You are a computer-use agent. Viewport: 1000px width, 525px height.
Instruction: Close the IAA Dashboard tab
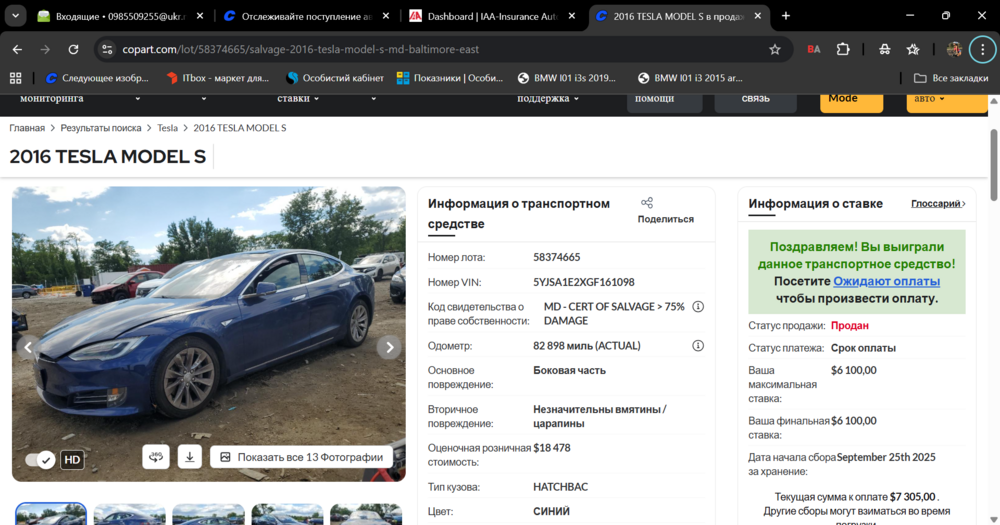click(x=571, y=16)
